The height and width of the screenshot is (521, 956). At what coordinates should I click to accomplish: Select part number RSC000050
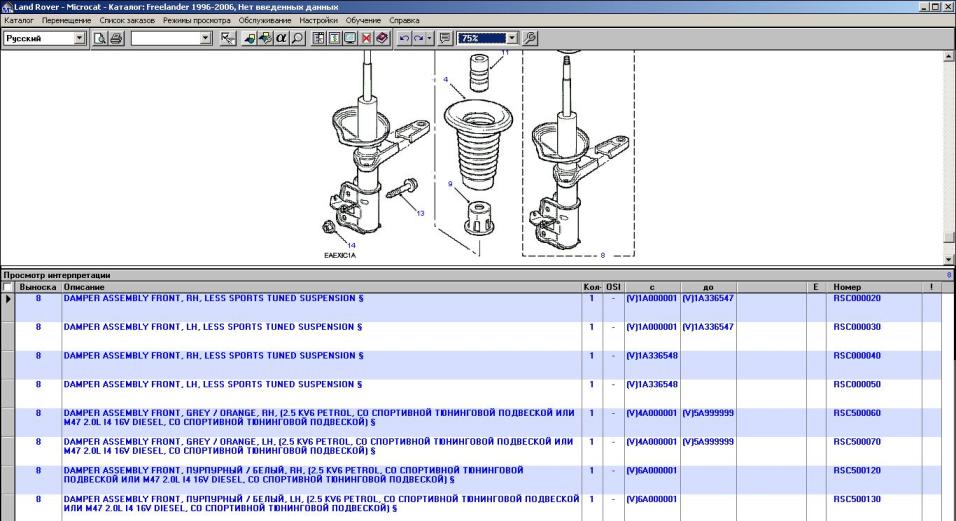(857, 384)
